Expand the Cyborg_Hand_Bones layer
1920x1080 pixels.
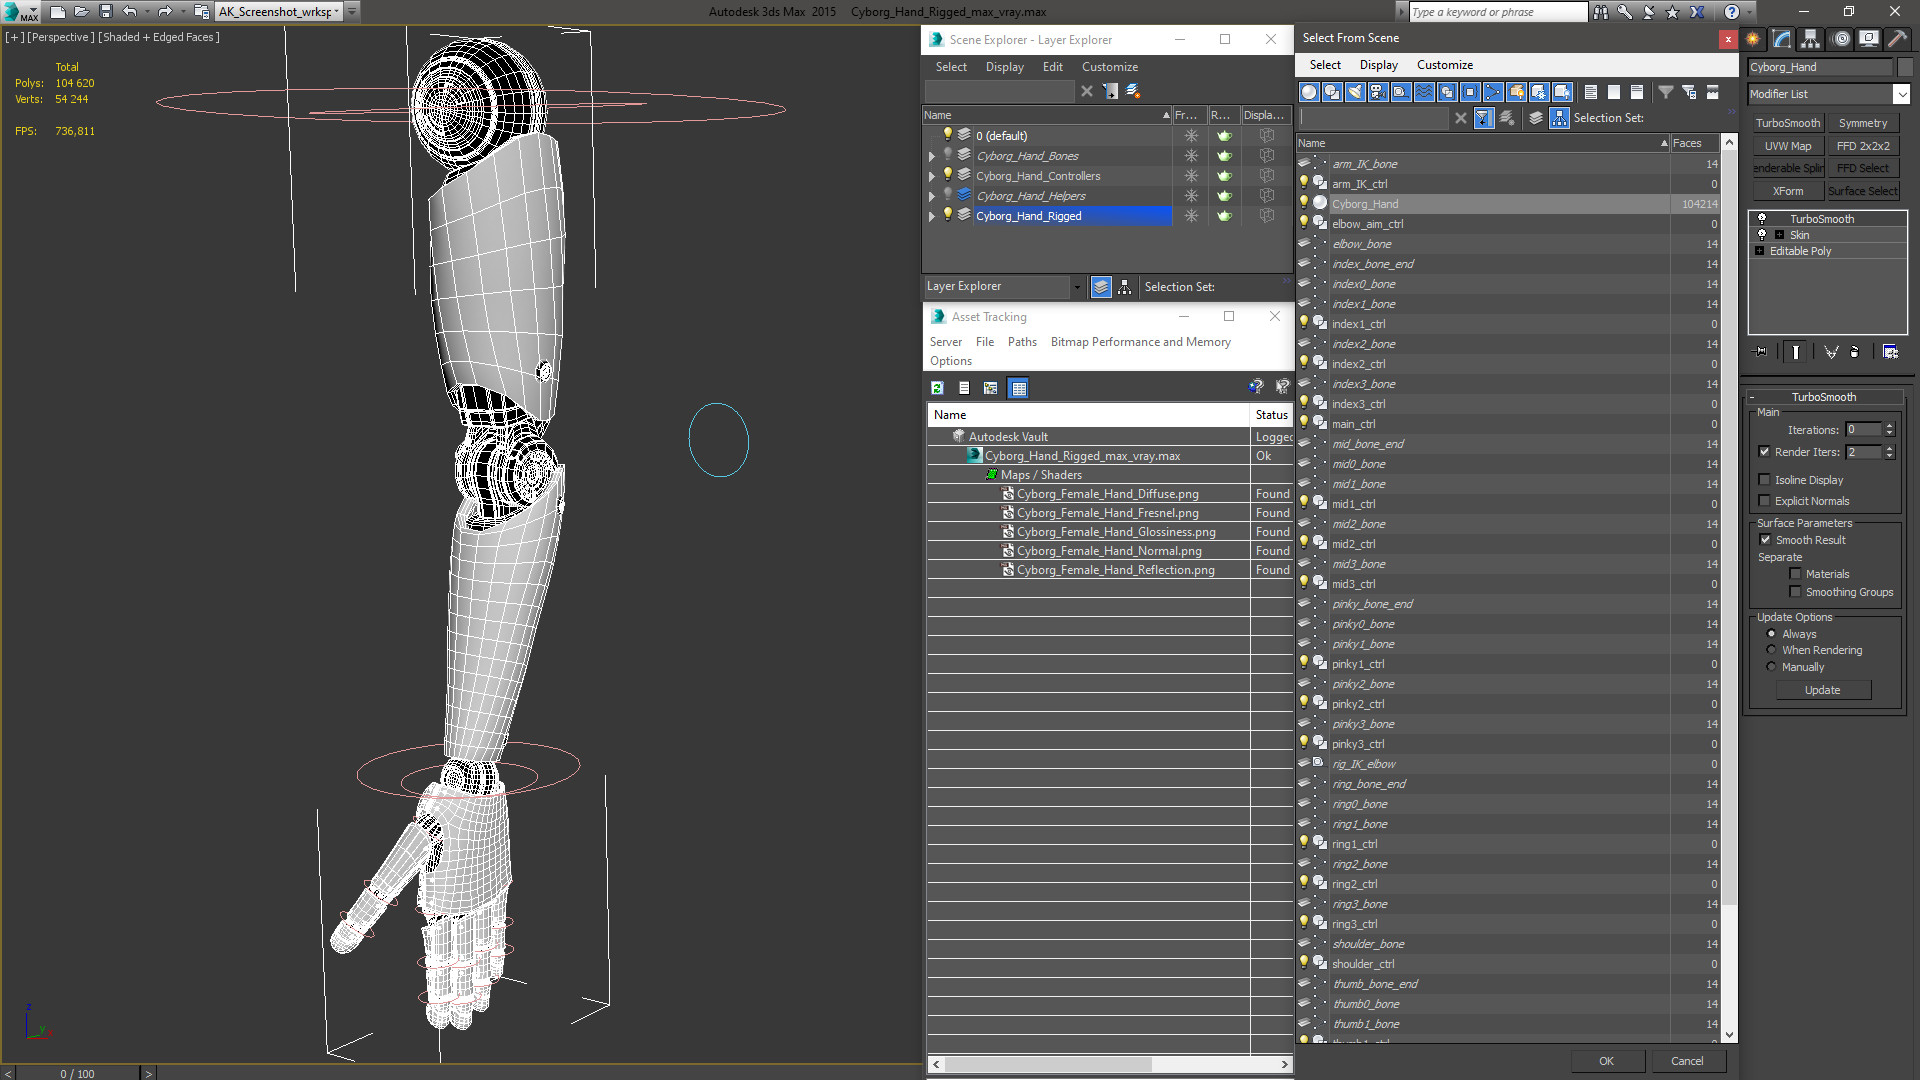(932, 156)
